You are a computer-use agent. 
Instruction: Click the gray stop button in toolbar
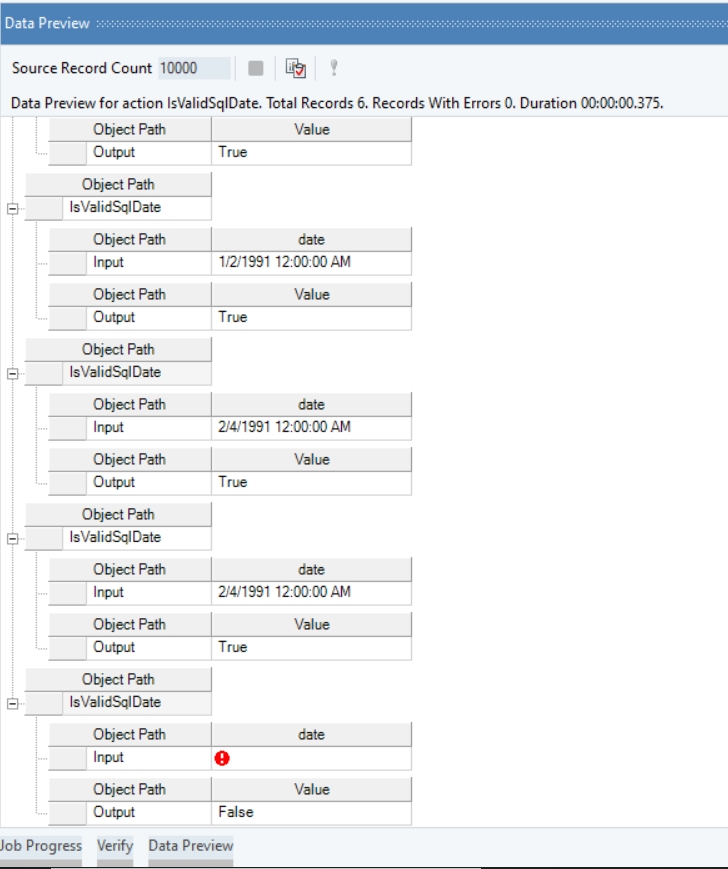click(x=256, y=68)
